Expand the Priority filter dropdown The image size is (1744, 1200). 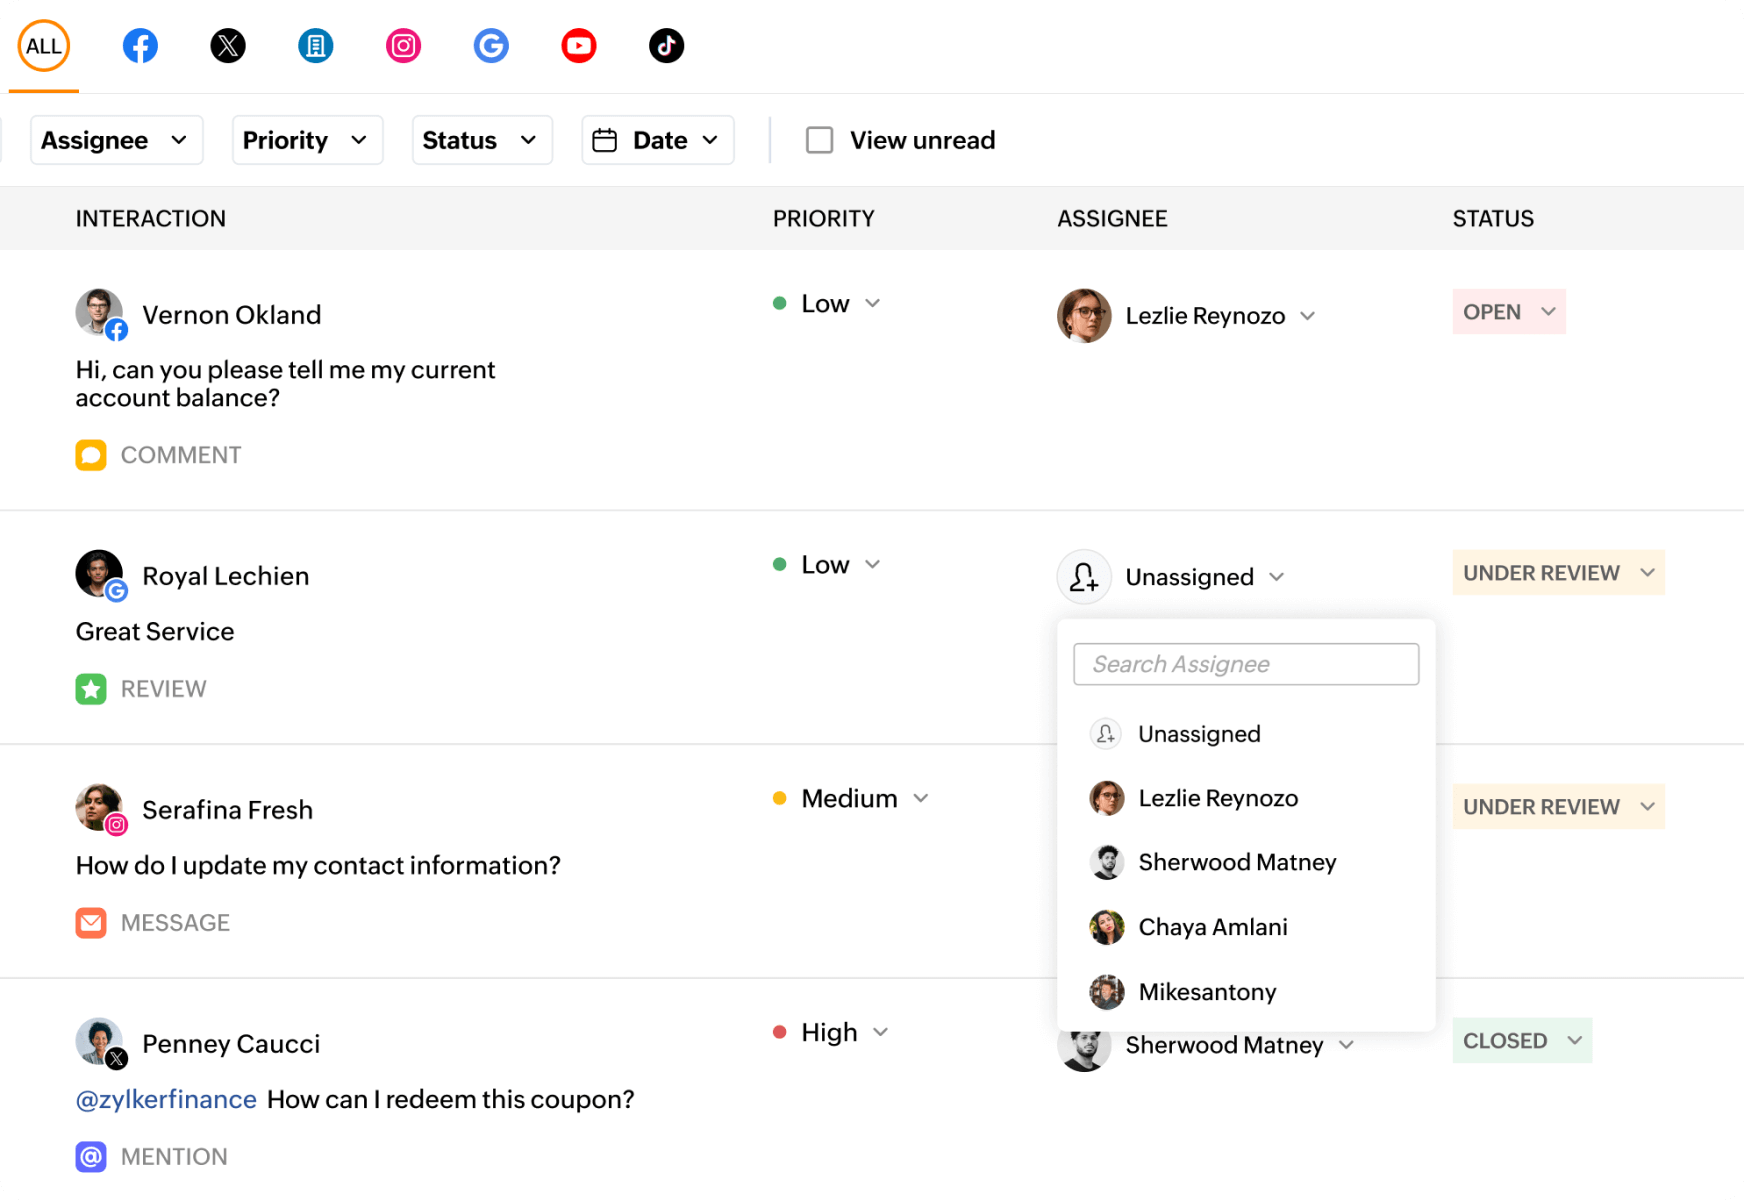pyautogui.click(x=307, y=140)
